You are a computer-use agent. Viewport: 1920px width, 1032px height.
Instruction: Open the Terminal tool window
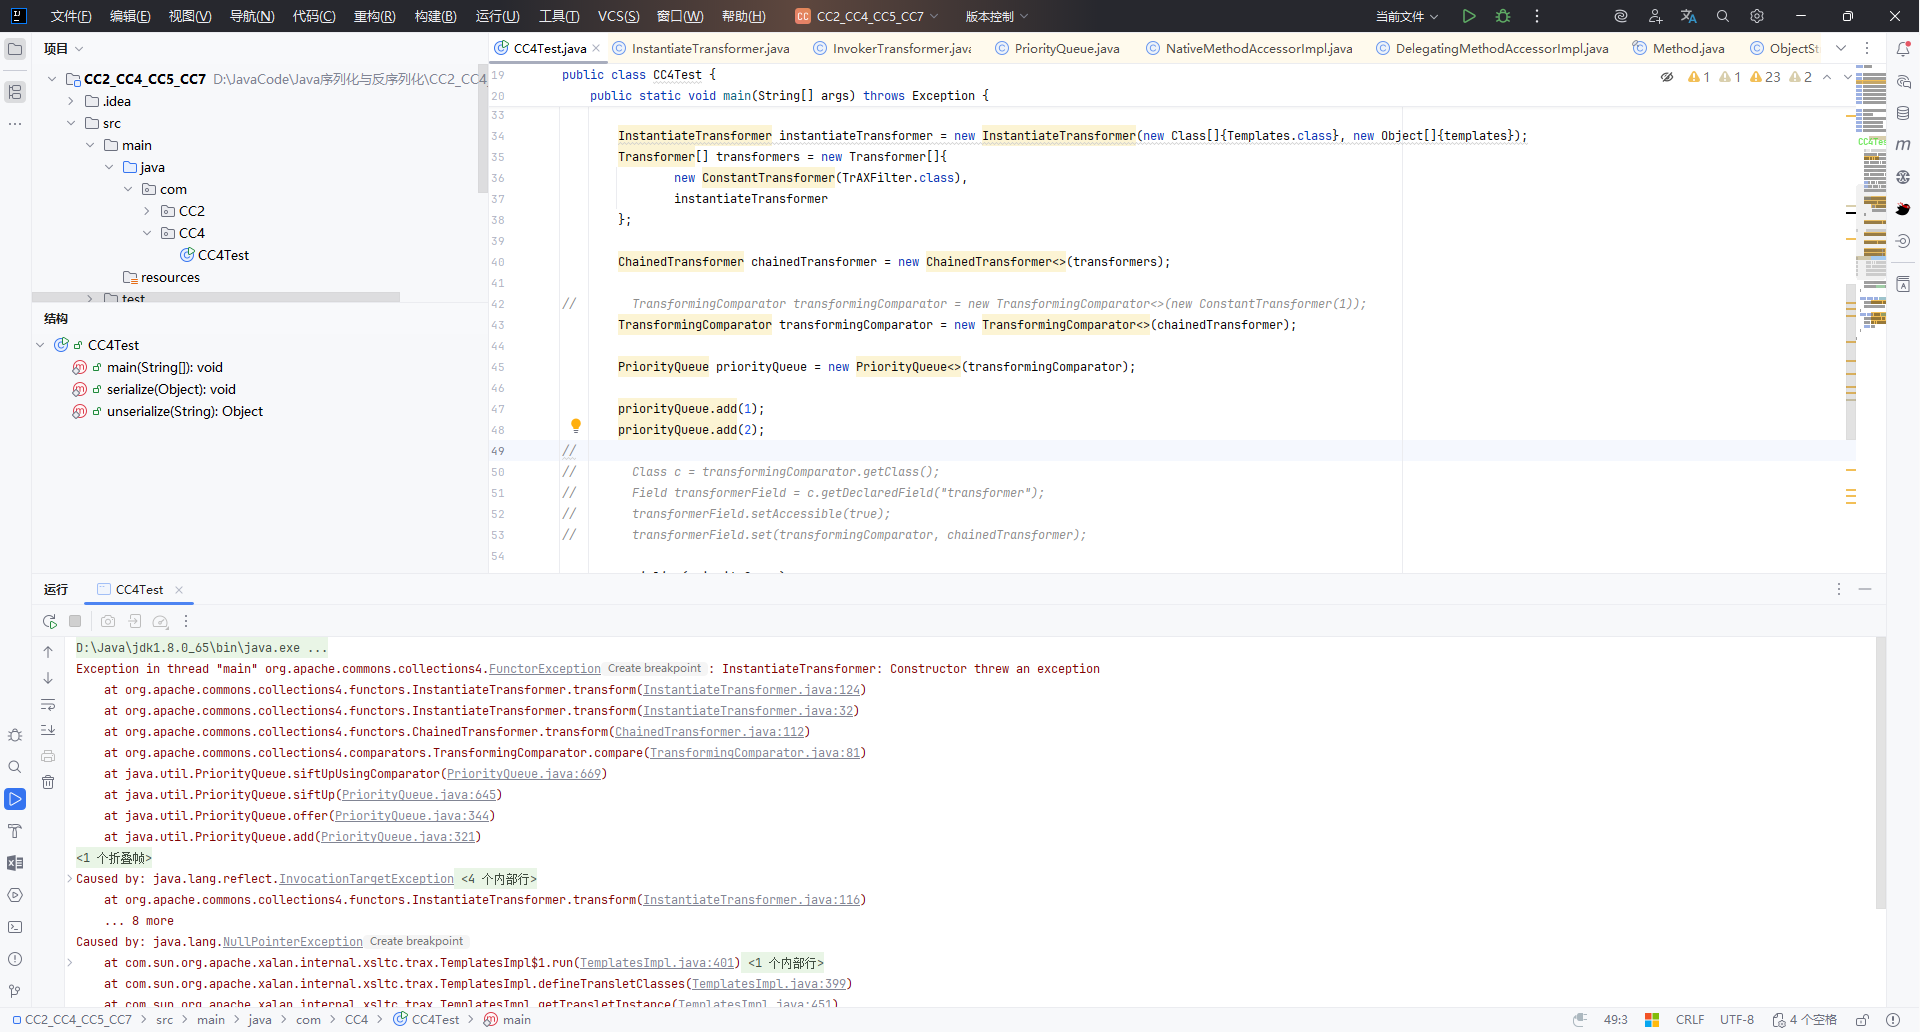[15, 927]
